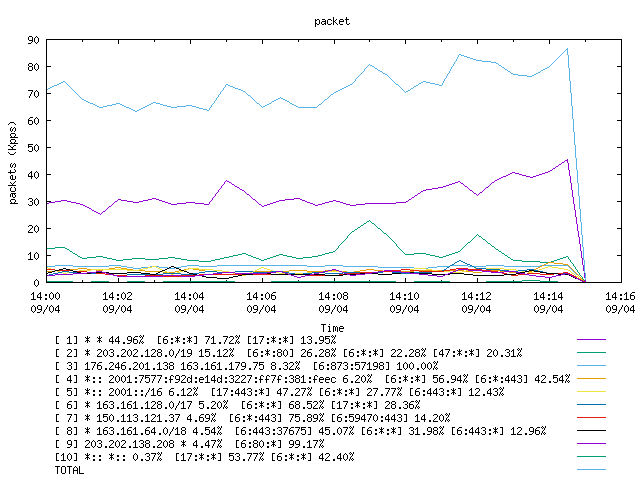Click the y-axis value 60
This screenshot has width=640, height=480.
click(x=33, y=121)
